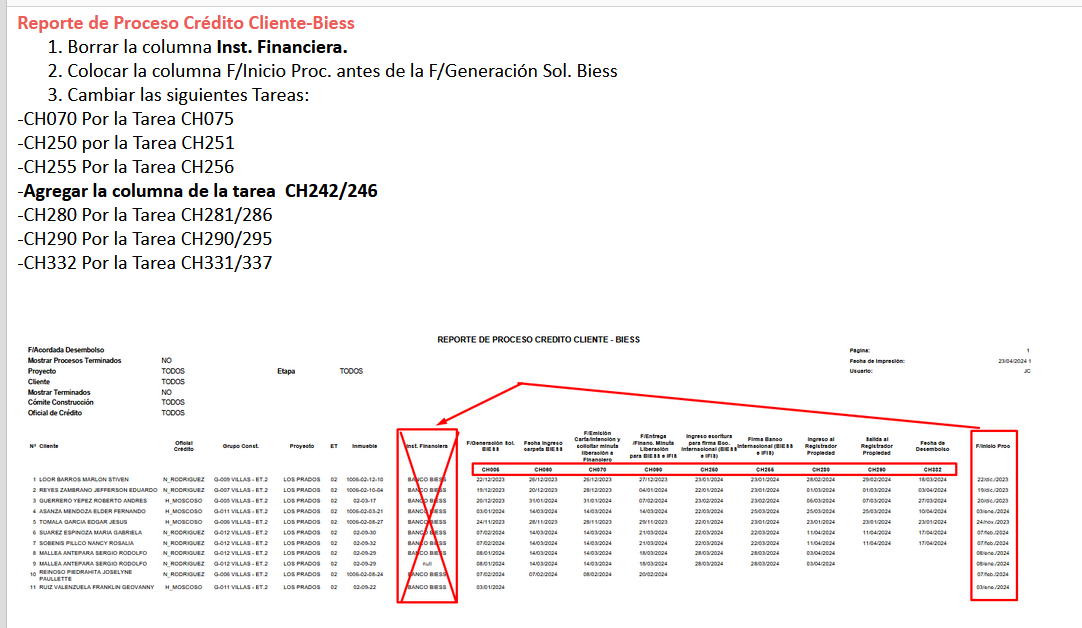Click the report title 'REPORTE DE PROCESO CREDITO CLIENTE - BIESS'
The height and width of the screenshot is (628, 1082).
click(x=538, y=340)
